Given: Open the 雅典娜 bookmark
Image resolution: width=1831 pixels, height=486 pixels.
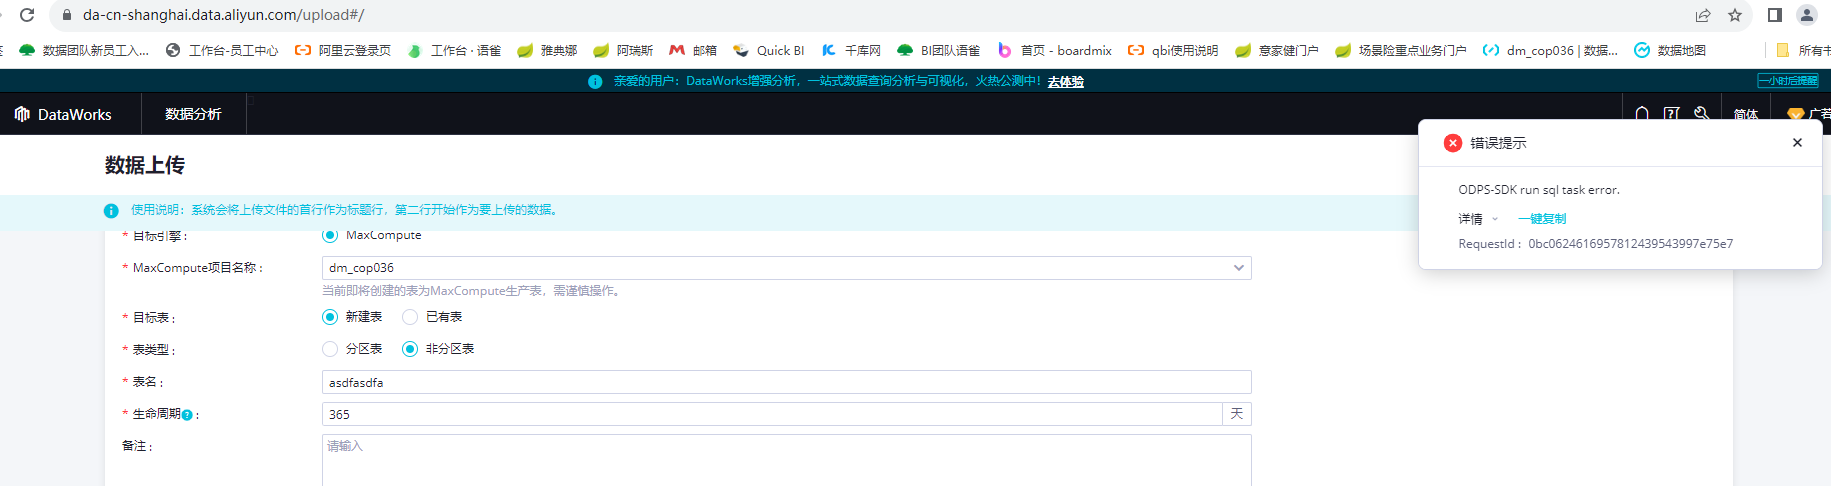Looking at the screenshot, I should click(x=547, y=50).
